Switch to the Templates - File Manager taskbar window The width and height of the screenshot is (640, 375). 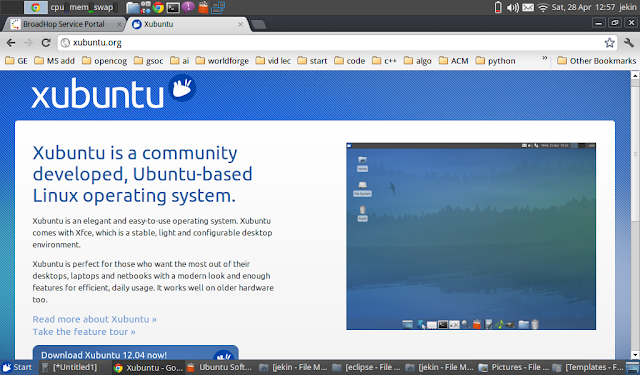[588, 367]
